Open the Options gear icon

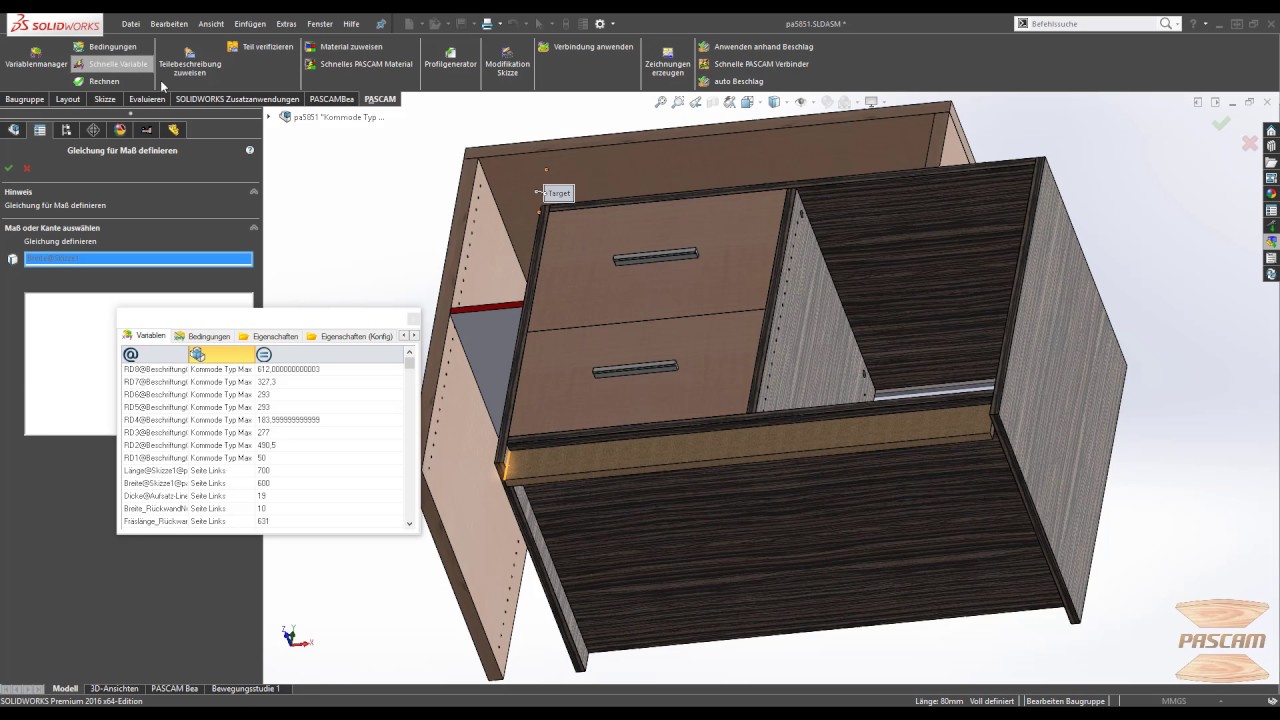tap(600, 24)
